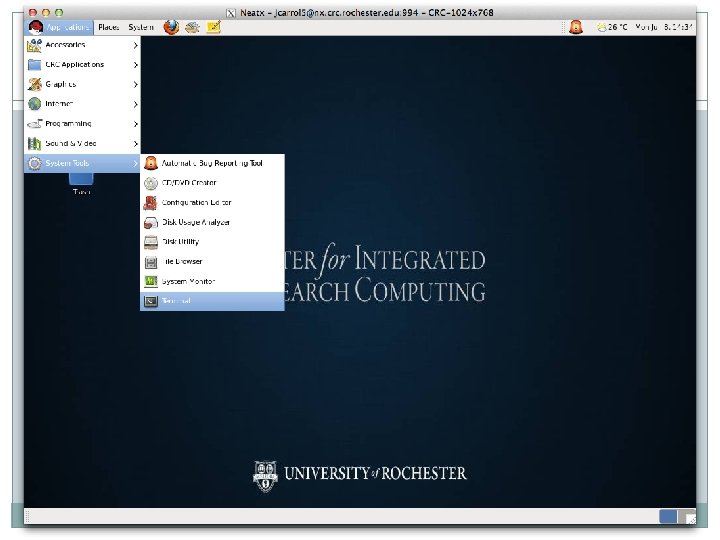Click the mail client icon in panel

pos(192,27)
